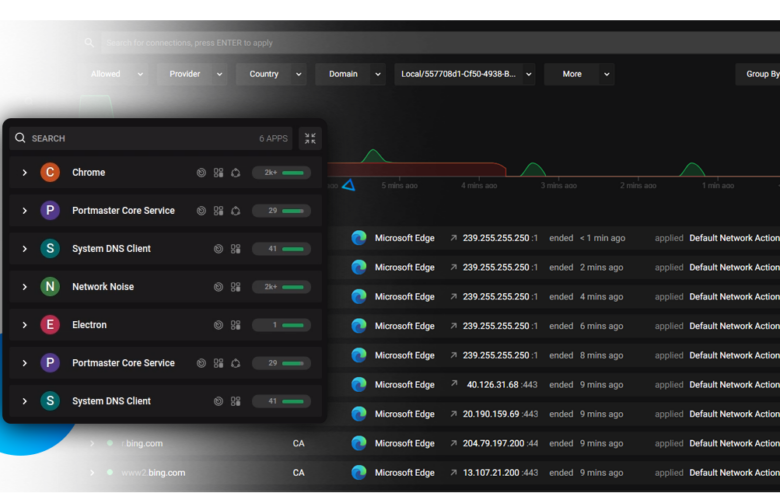780x500 pixels.
Task: Expand the Network Noise row chevron
Action: [x=24, y=287]
